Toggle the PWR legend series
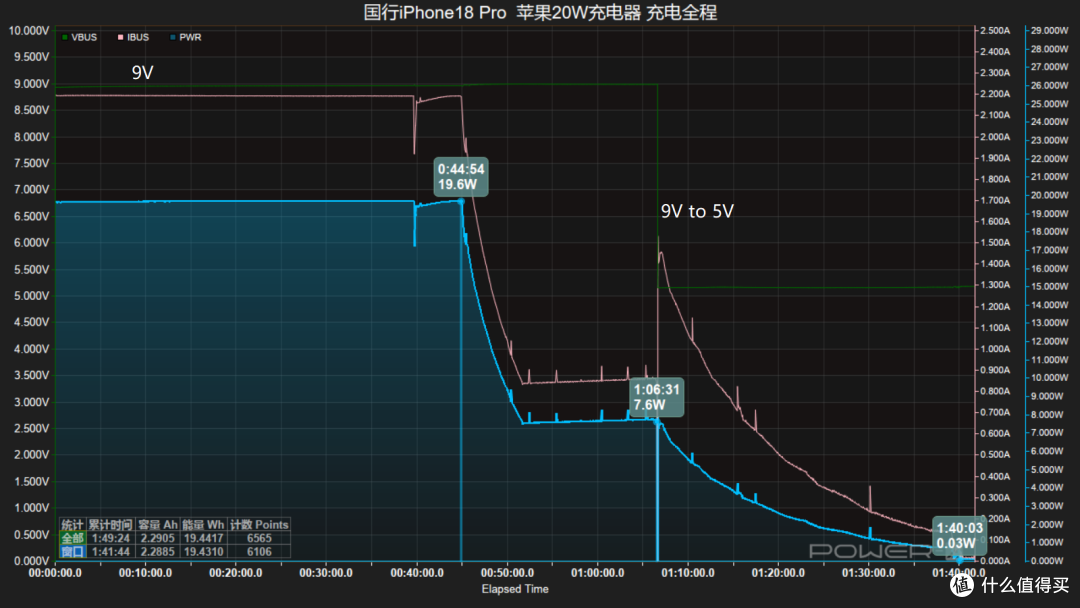 [x=185, y=37]
